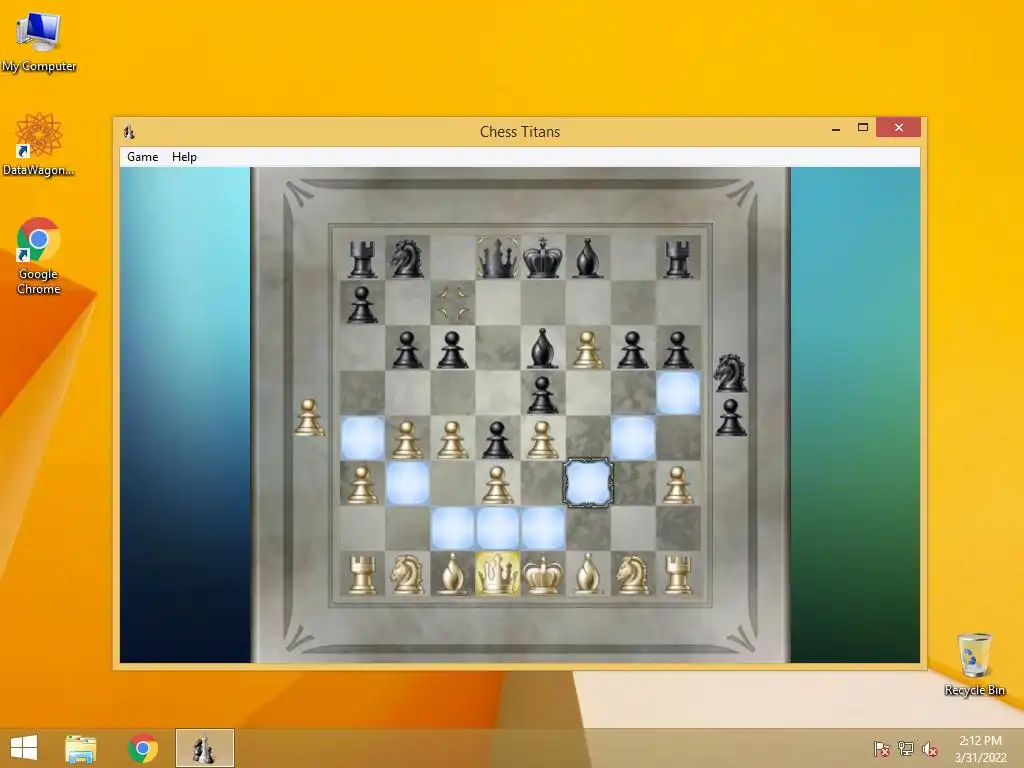Pick the white knight on g1
Screen dimensions: 1024x768
click(x=632, y=575)
